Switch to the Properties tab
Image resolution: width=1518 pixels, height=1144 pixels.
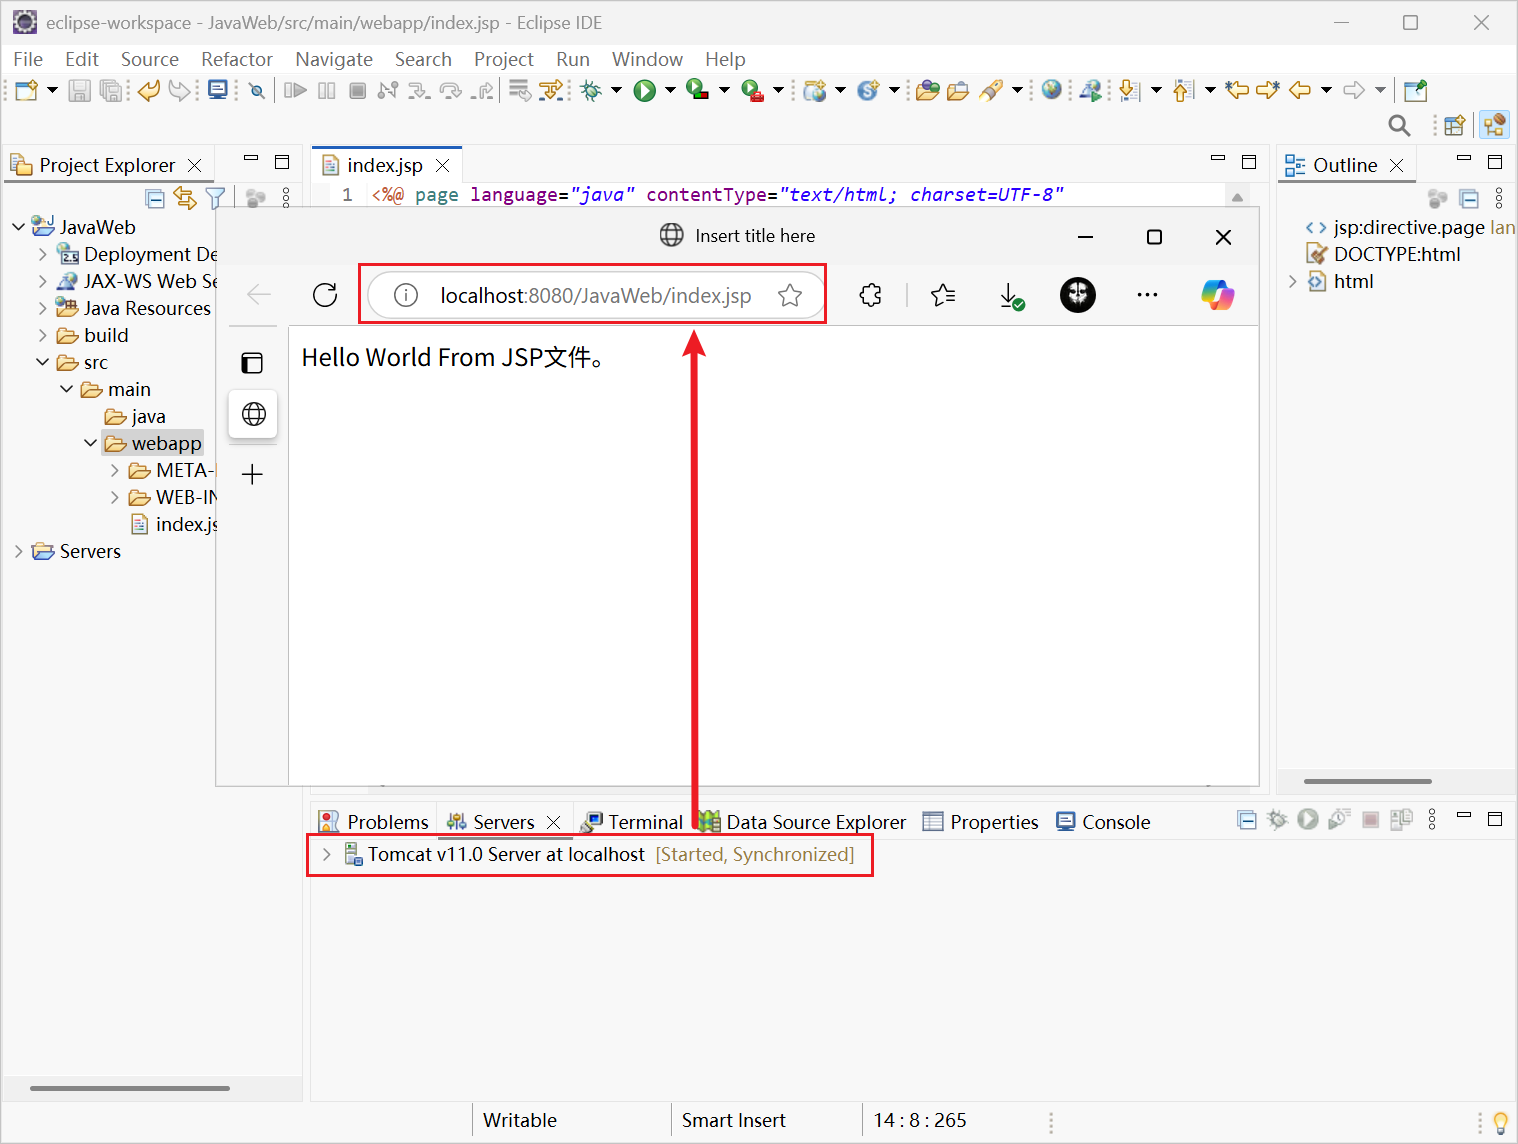click(981, 822)
